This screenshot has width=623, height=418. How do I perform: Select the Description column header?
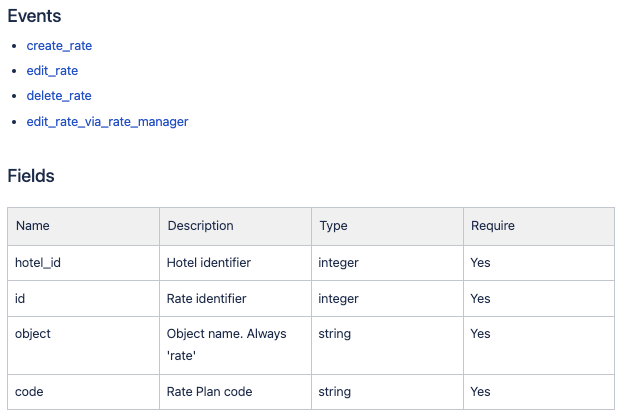(235, 226)
